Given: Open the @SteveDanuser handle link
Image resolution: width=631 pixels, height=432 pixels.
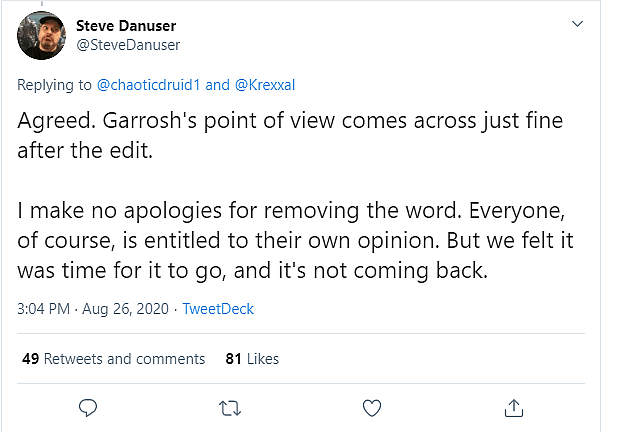Looking at the screenshot, I should 128,44.
